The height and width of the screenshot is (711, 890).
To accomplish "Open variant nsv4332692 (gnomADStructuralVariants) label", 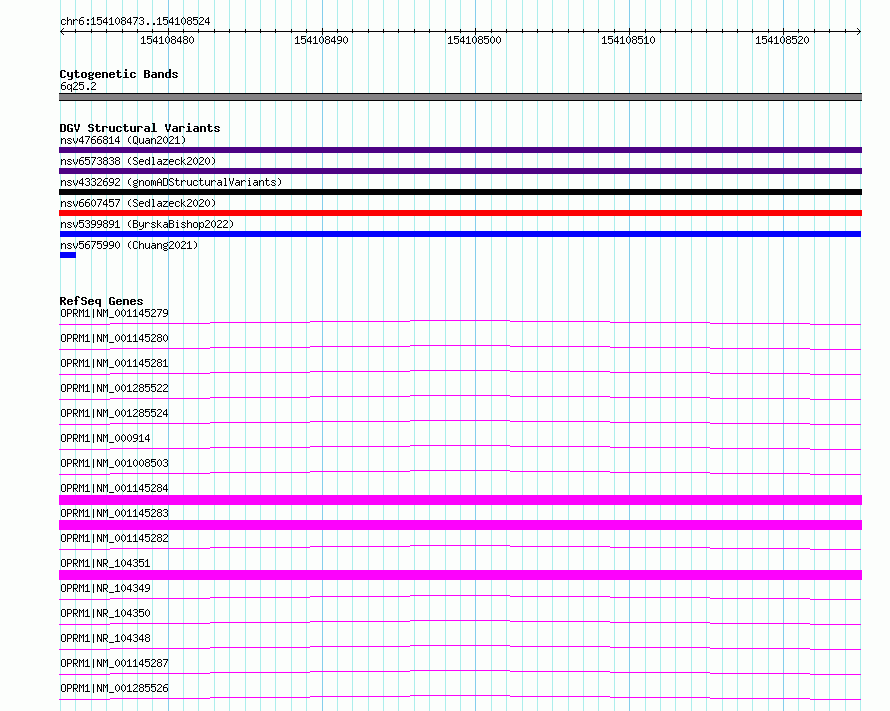I will (x=171, y=182).
